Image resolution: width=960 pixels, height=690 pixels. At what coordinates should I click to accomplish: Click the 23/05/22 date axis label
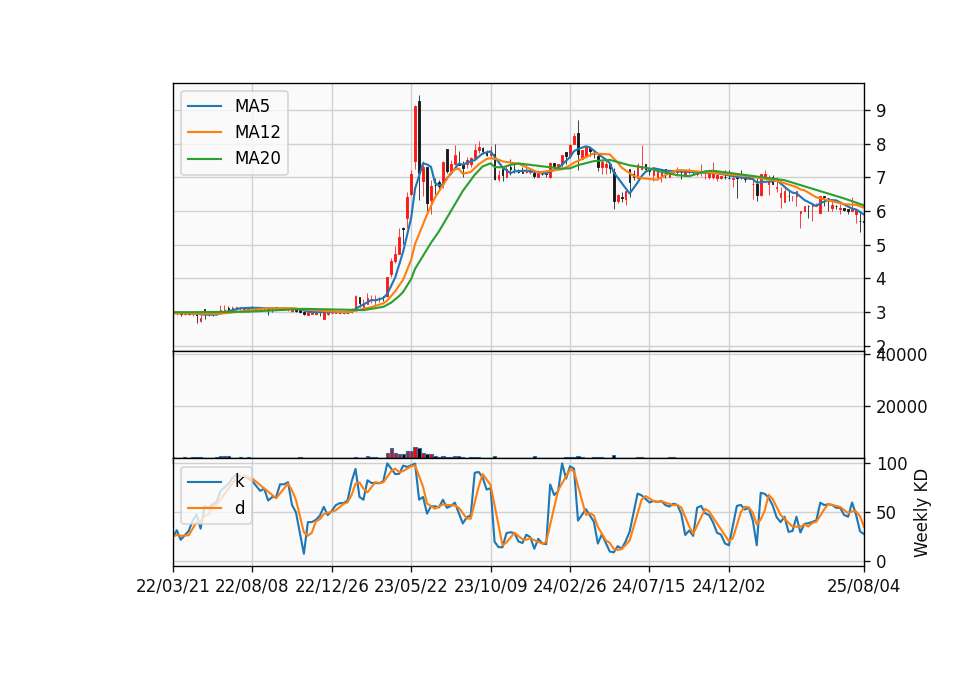coord(411,586)
